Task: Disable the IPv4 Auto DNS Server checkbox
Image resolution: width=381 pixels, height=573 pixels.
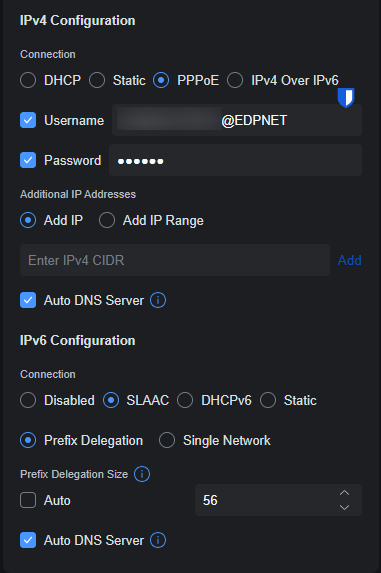Action: [28, 300]
